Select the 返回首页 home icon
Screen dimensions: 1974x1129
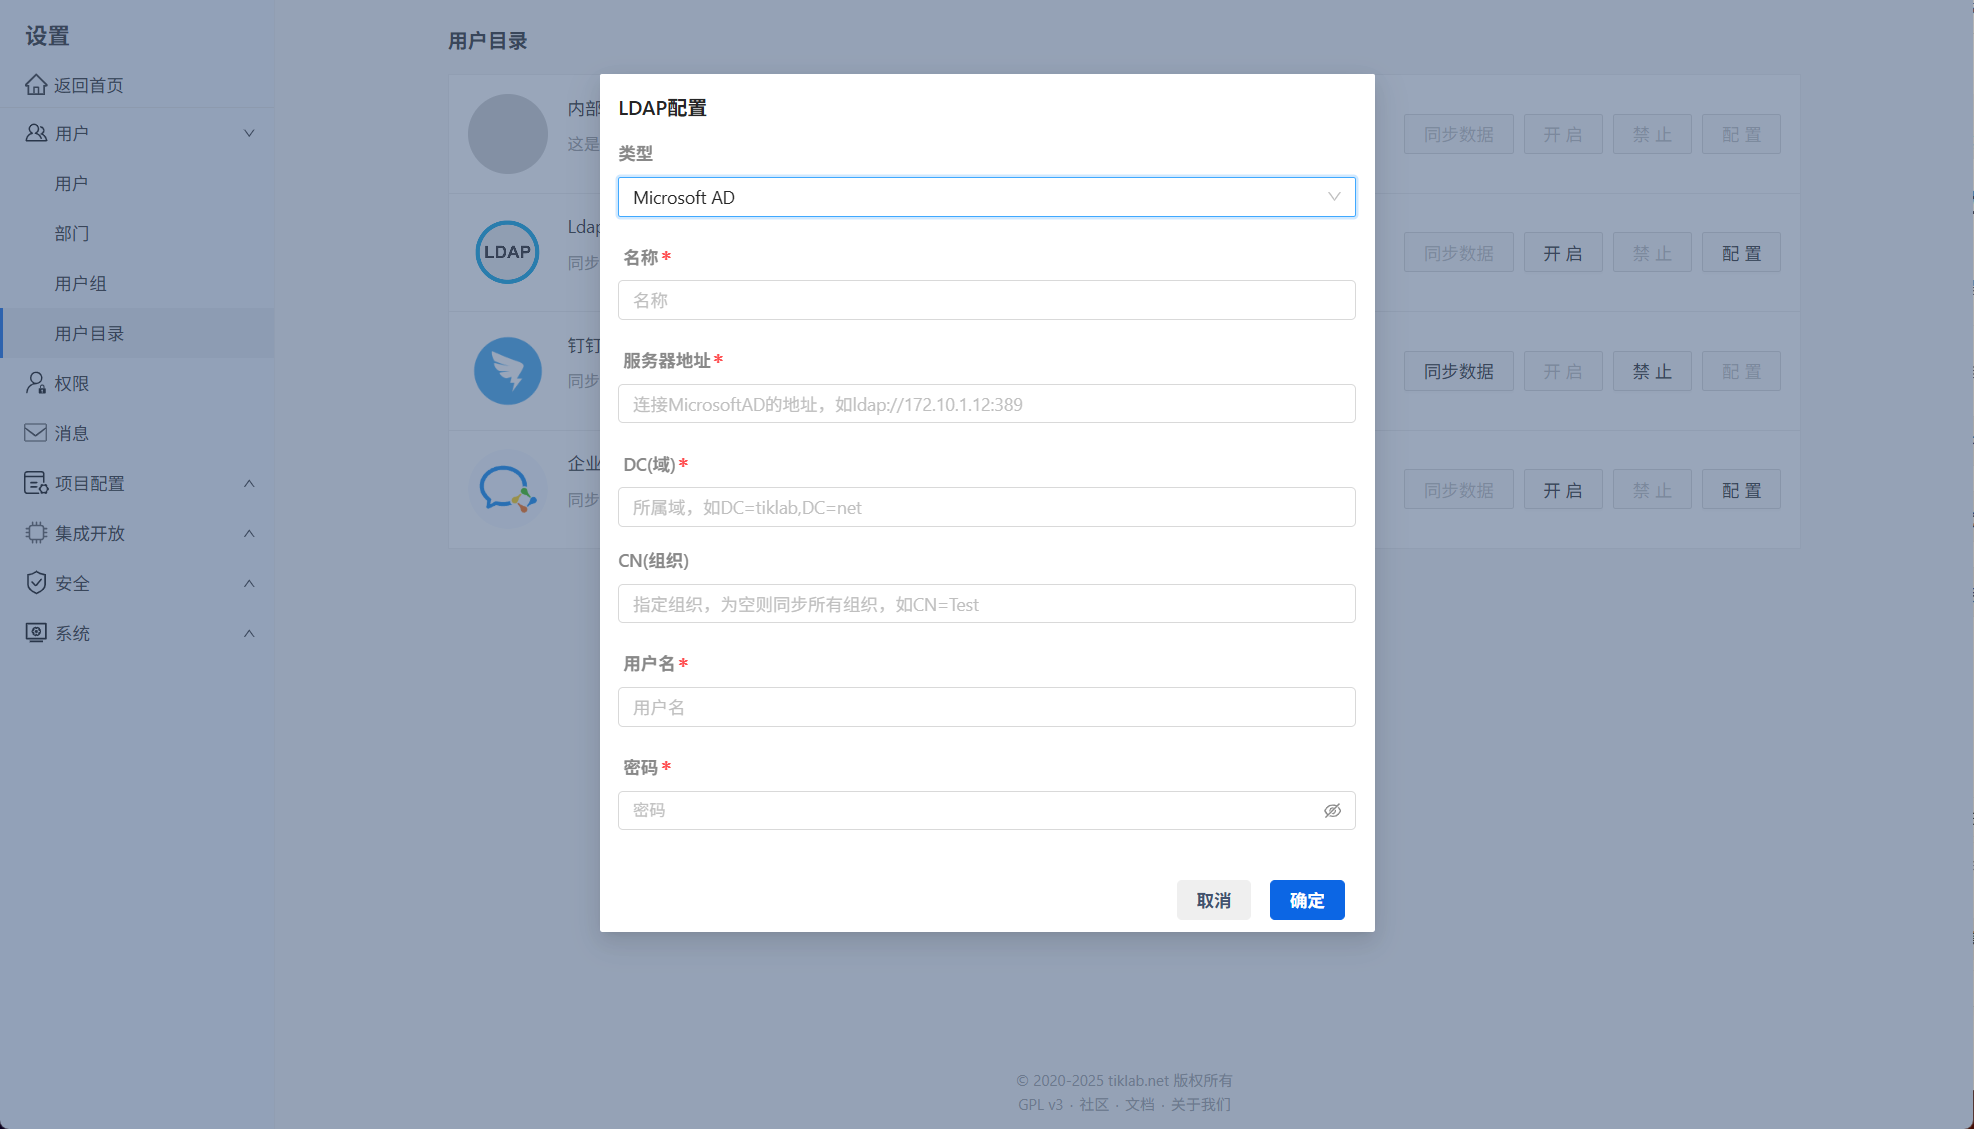[x=35, y=84]
